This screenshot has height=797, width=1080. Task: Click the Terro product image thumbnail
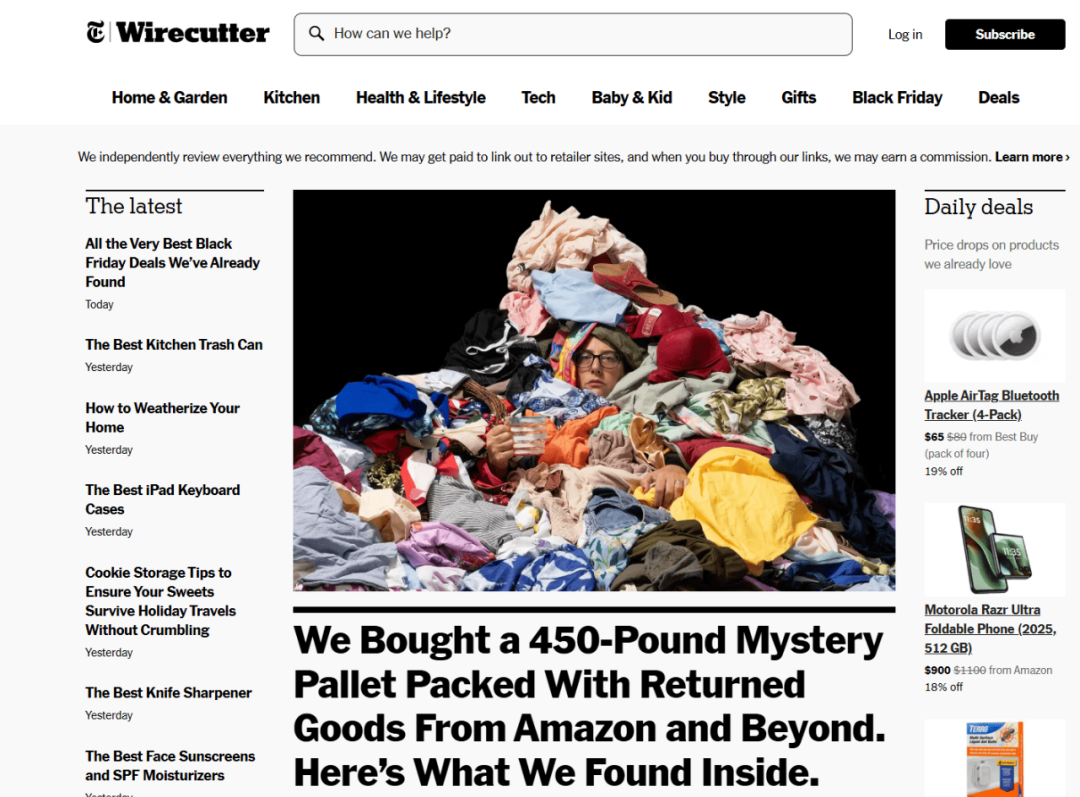[x=994, y=758]
